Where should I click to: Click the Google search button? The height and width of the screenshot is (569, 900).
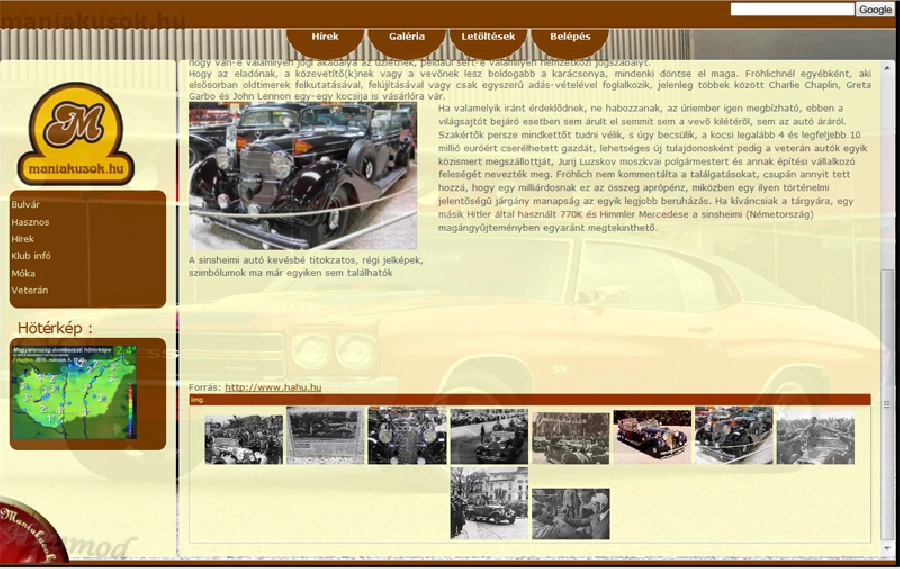pyautogui.click(x=875, y=9)
